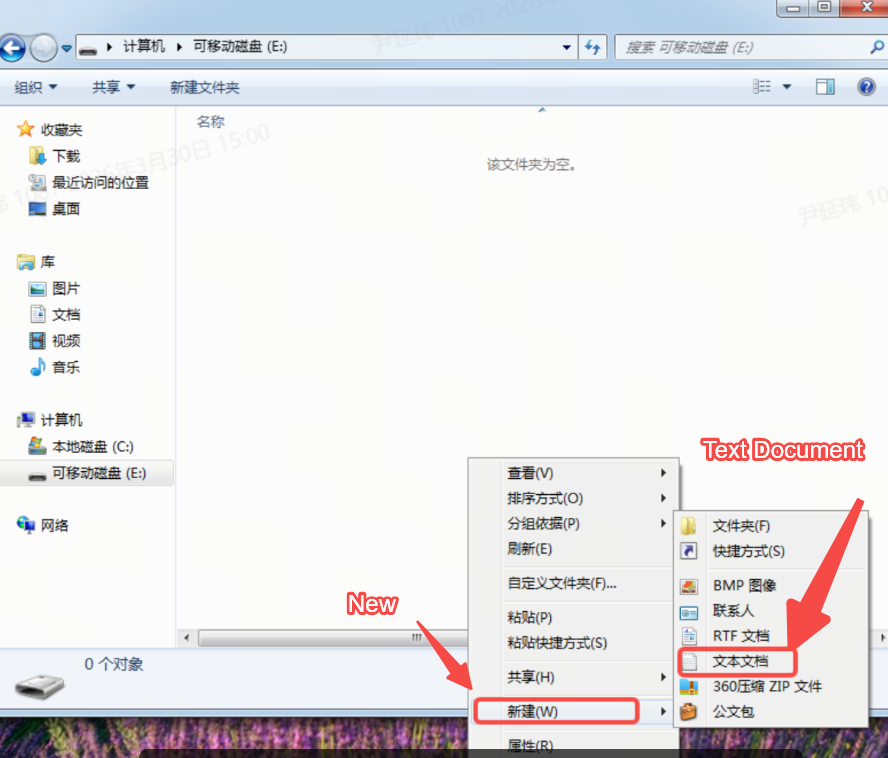Viewport: 888px width, 758px height.
Task: Toggle the preview pane icon
Action: [825, 87]
